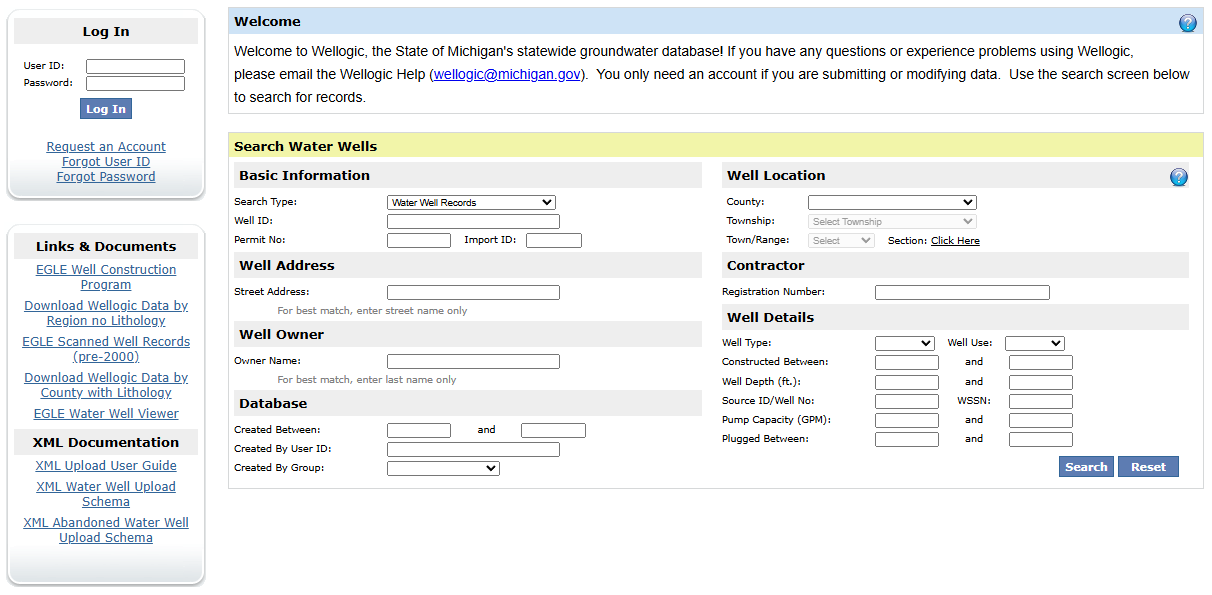Focus the Source ID/Well No field

tap(907, 401)
